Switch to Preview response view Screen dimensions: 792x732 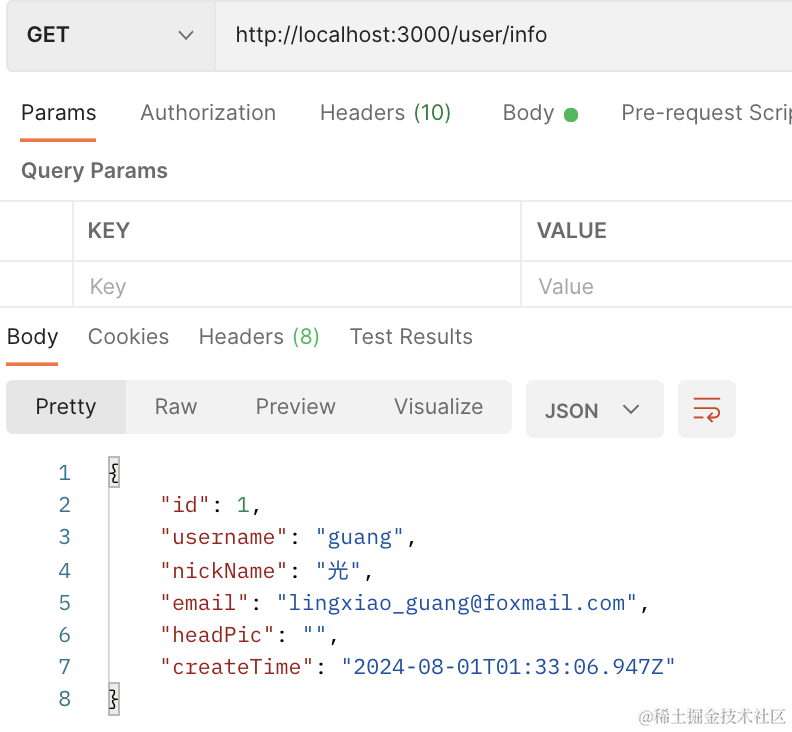click(295, 407)
